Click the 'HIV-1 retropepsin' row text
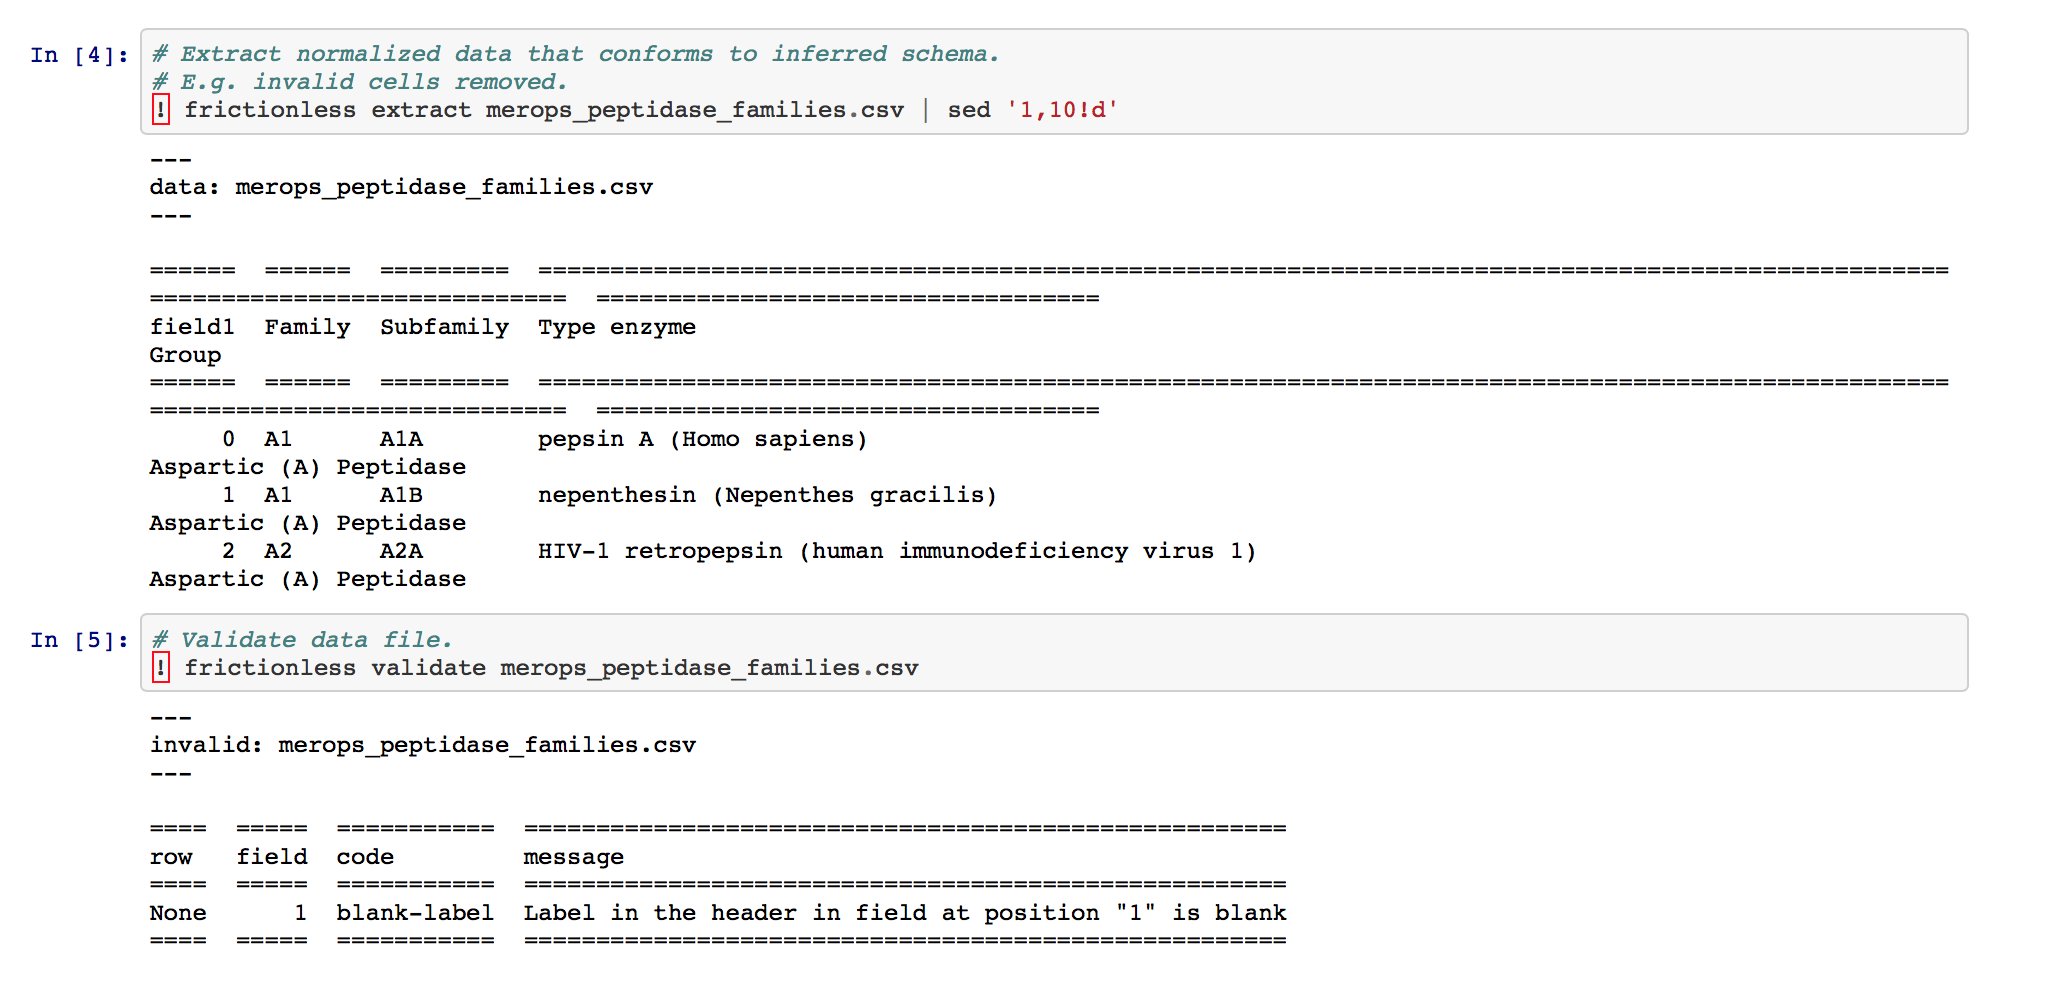2063x984 pixels. tap(660, 551)
